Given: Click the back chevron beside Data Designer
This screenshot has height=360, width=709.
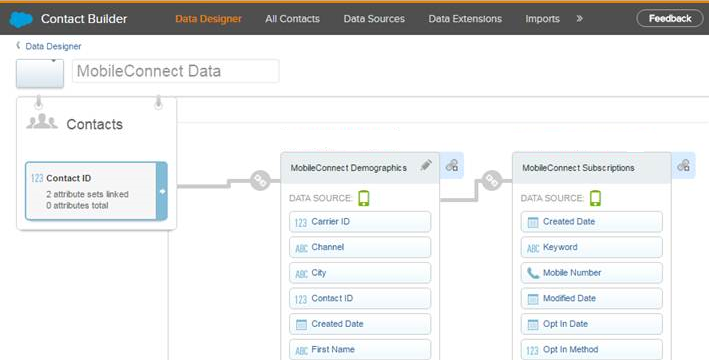Looking at the screenshot, I should pyautogui.click(x=19, y=46).
